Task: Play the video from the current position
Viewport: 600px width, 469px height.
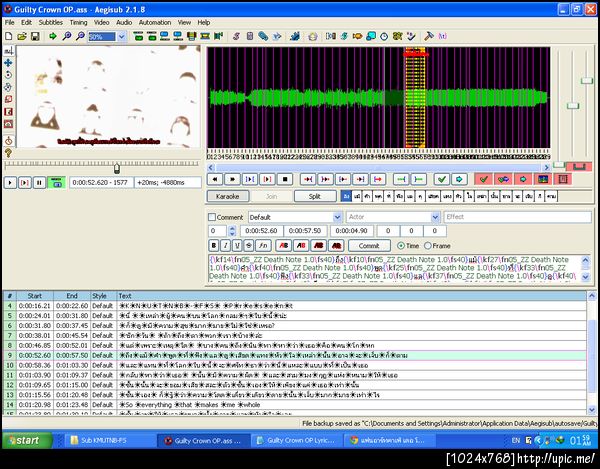Action: coord(10,182)
